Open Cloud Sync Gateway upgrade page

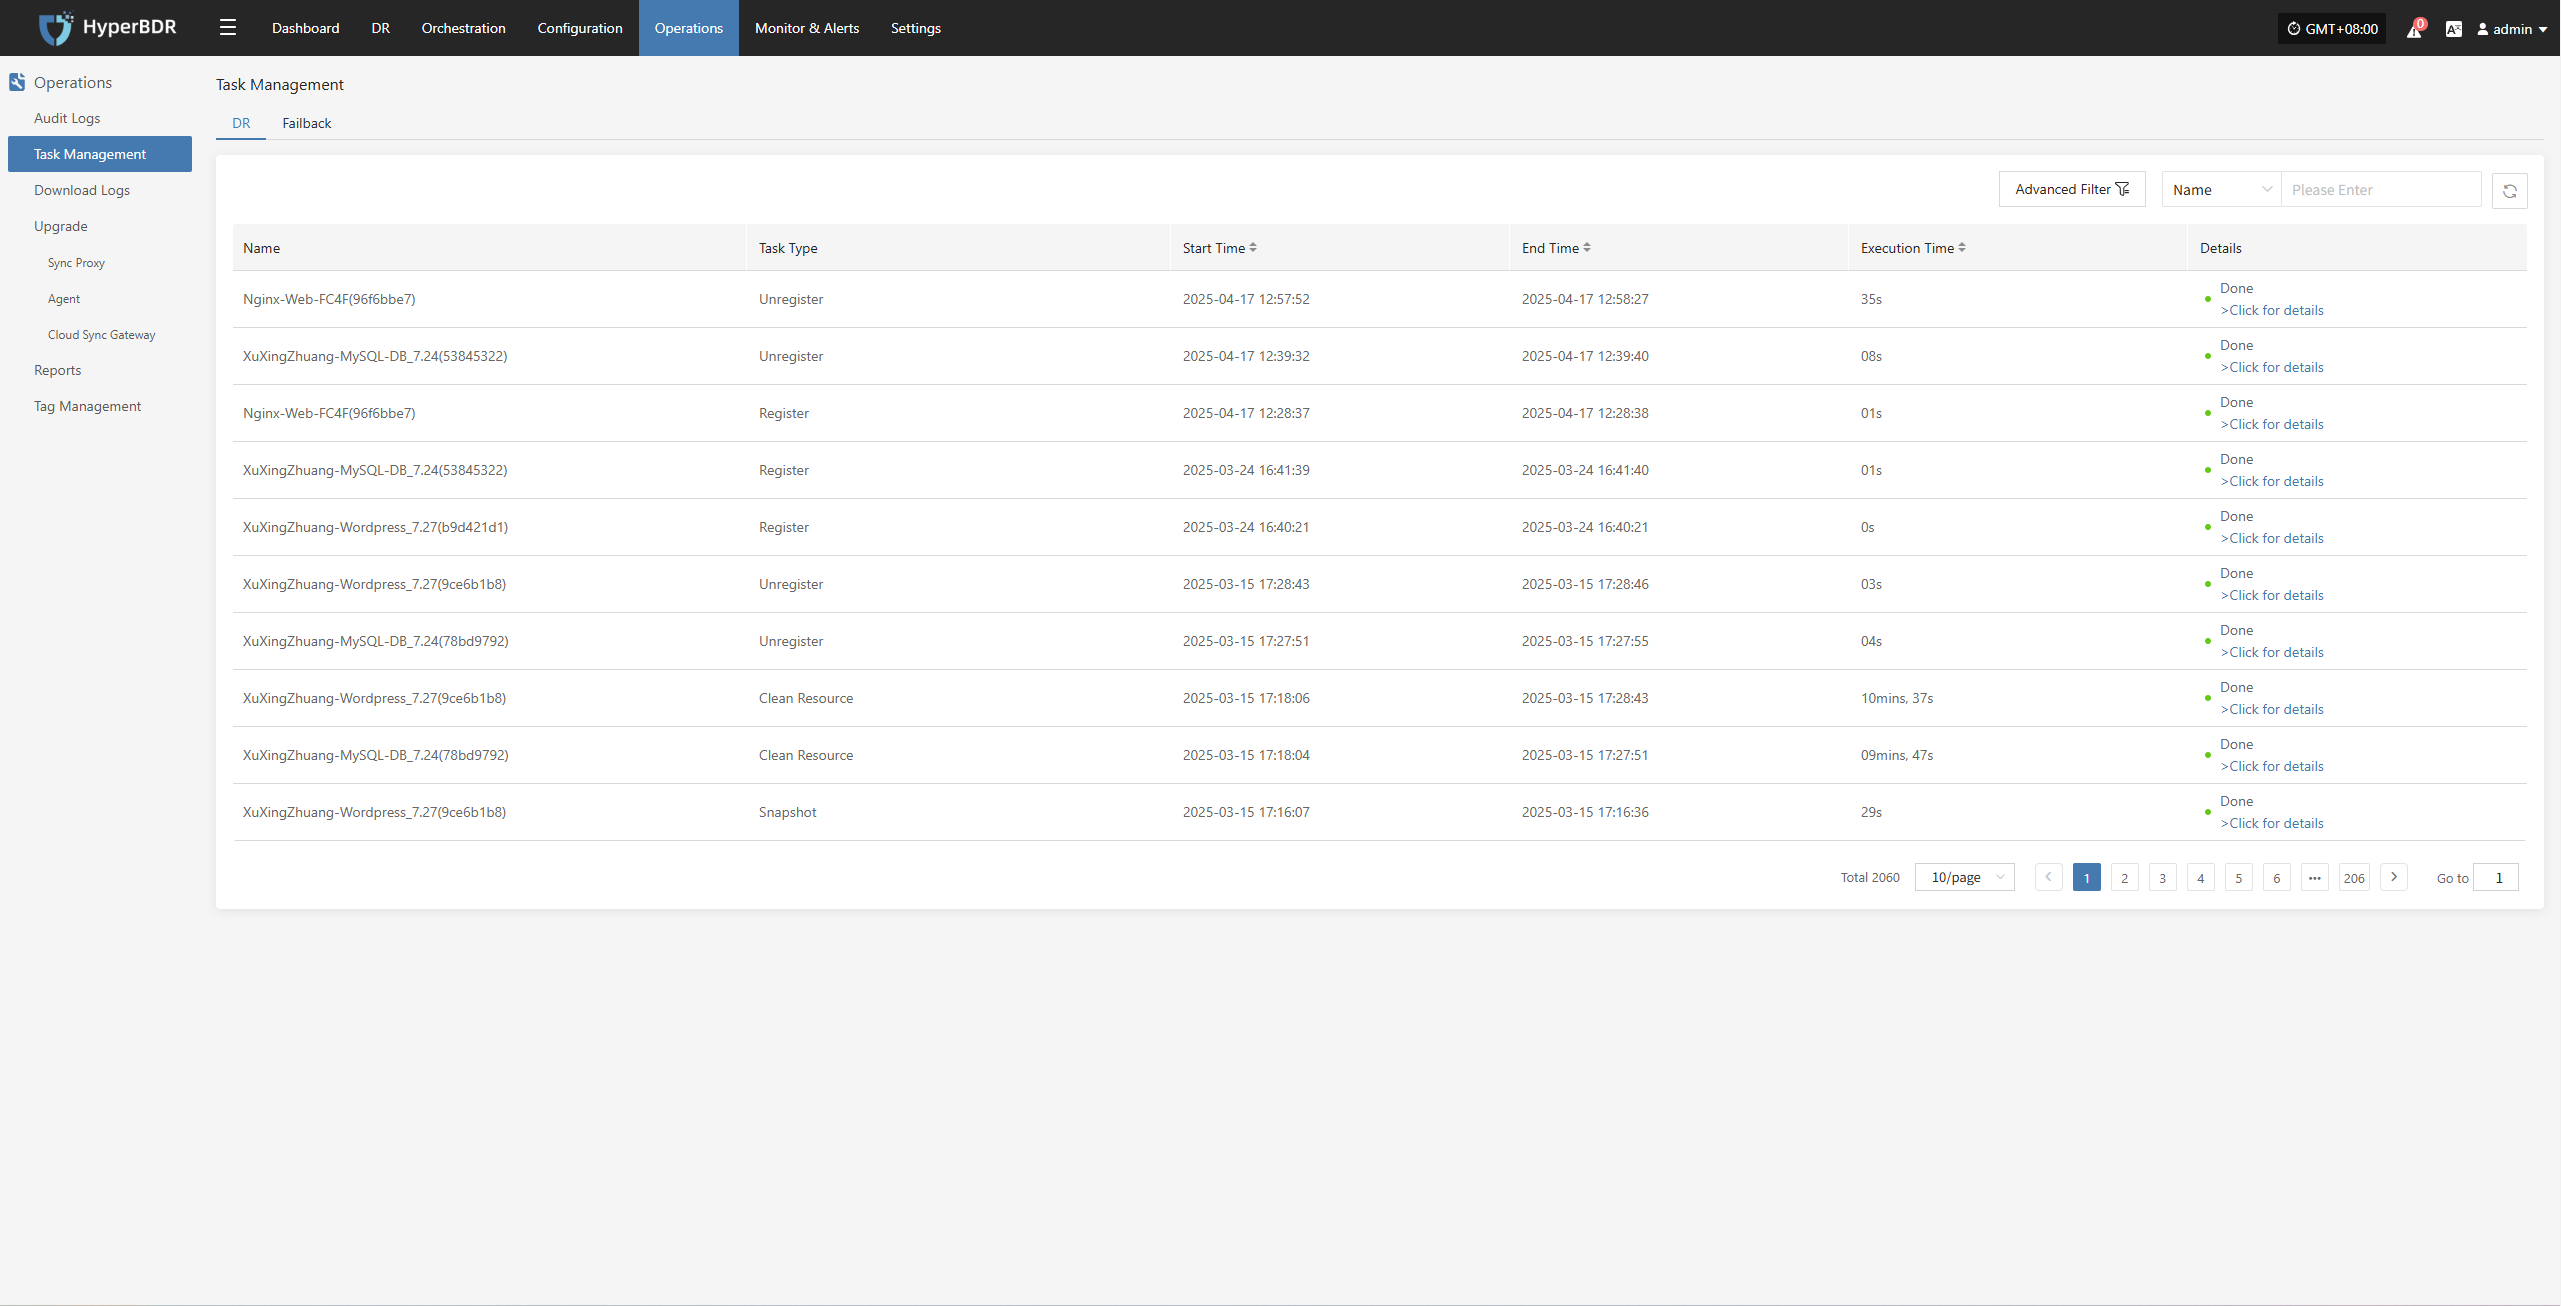[102, 335]
